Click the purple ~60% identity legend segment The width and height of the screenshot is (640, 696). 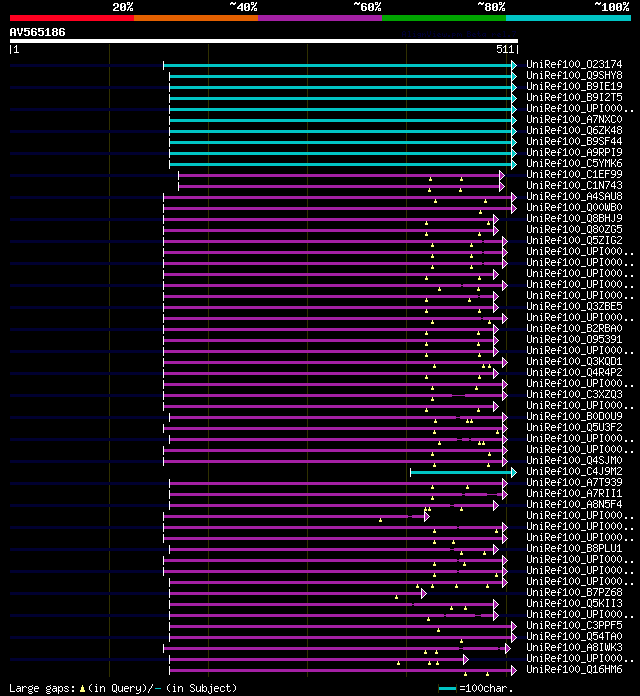(320, 18)
